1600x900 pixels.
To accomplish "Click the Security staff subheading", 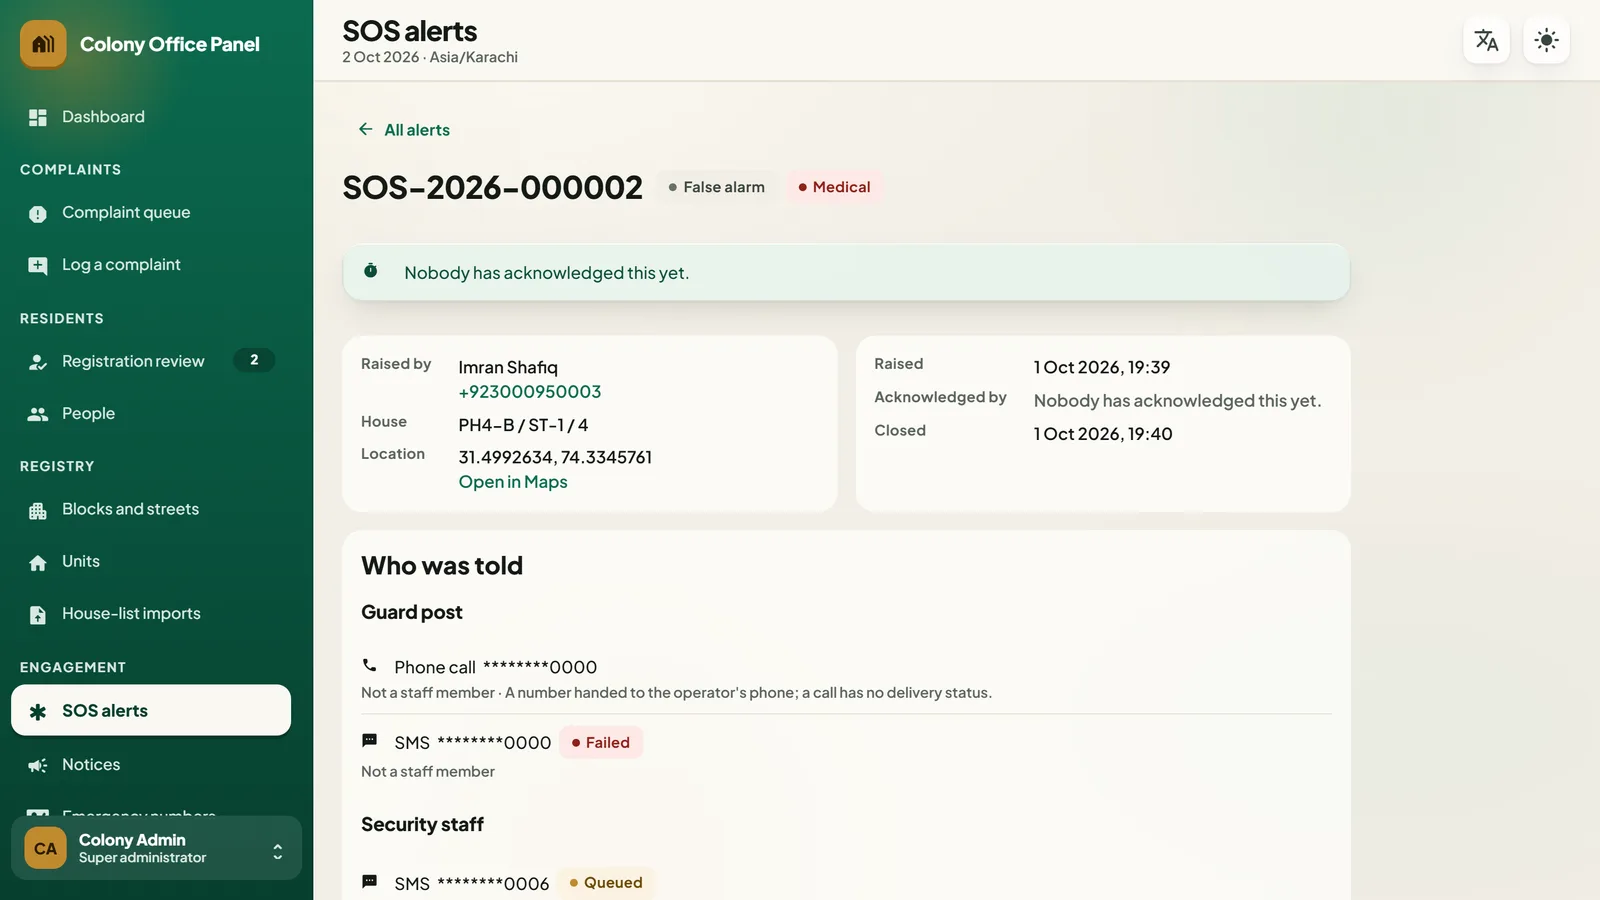I will [x=422, y=824].
